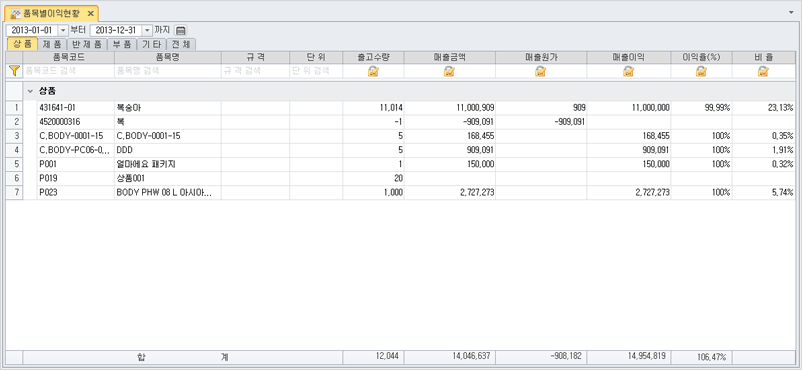Screen dimensions: 802x370
Task: Select the DDD item name cell
Action: click(168, 150)
